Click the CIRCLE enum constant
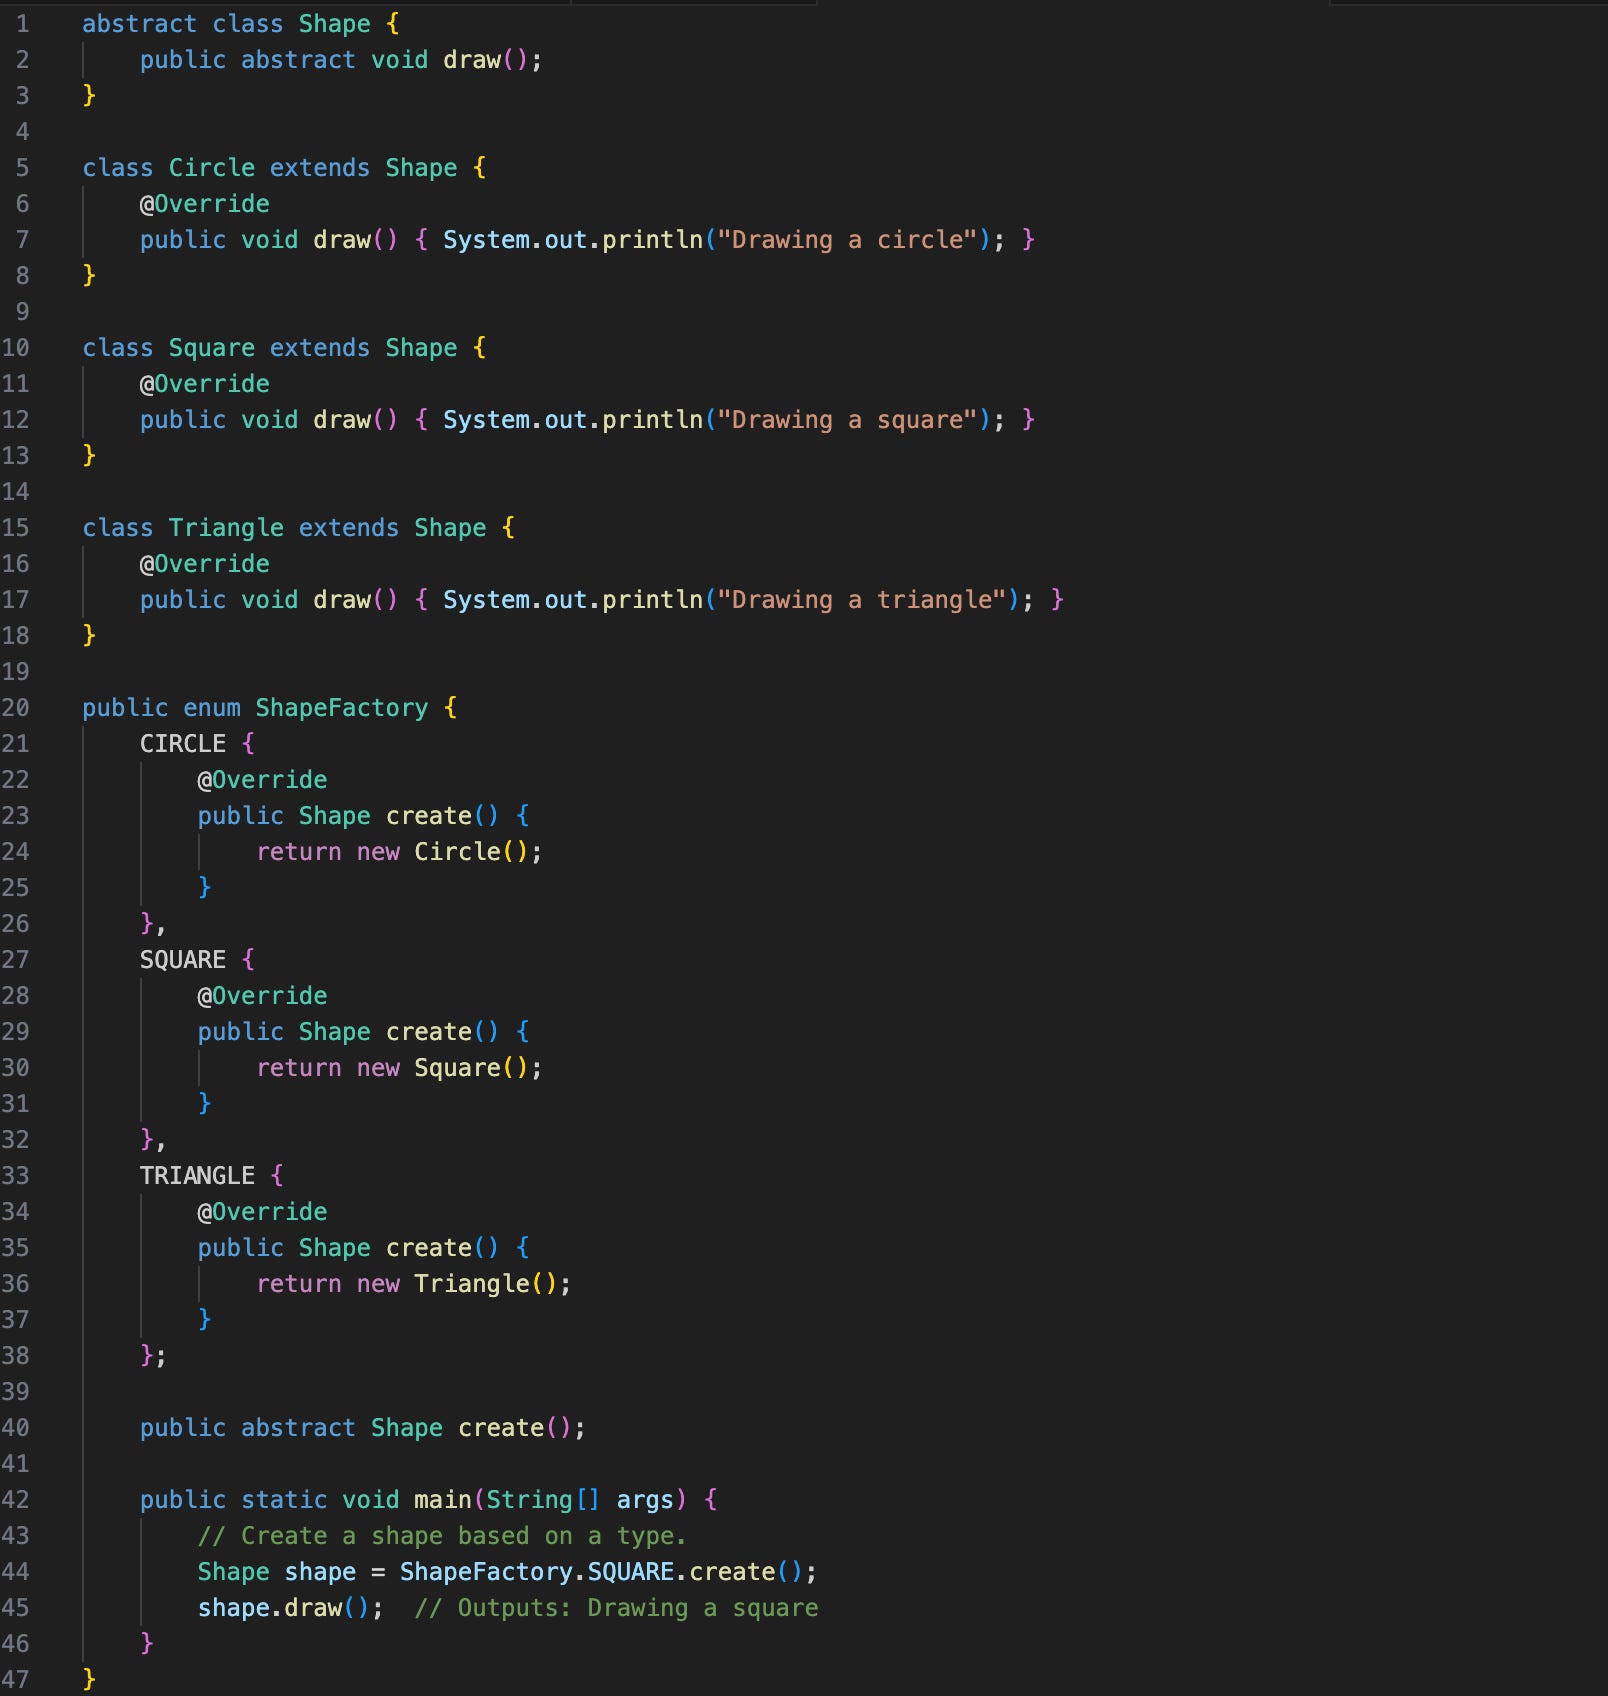Viewport: 1608px width, 1696px height. pos(183,744)
